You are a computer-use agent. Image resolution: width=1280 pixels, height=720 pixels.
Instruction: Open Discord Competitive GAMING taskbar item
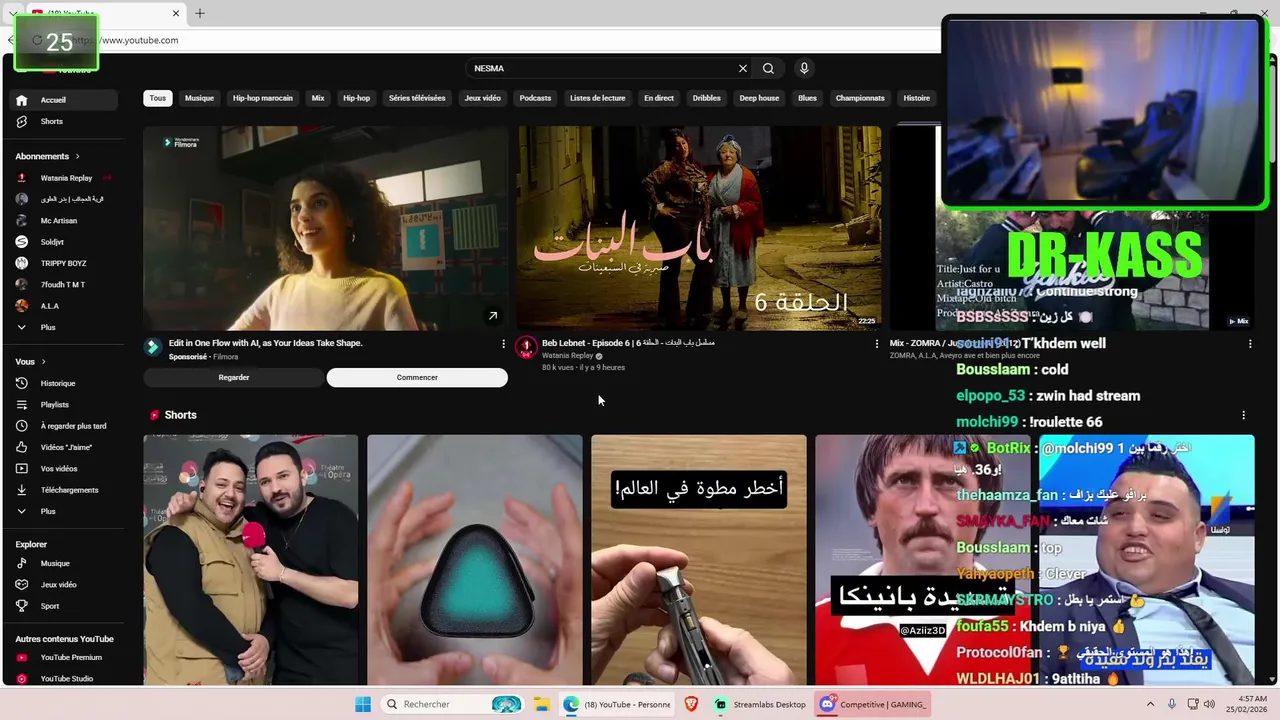[873, 704]
